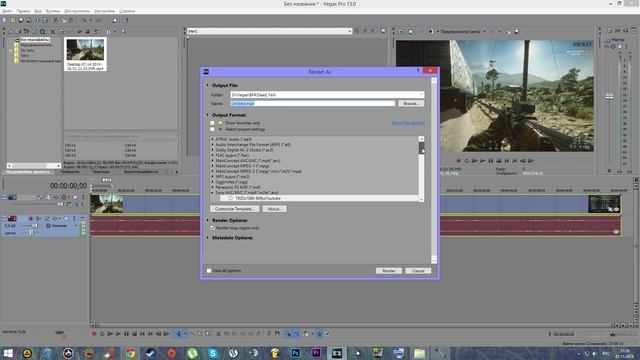Click Preview on External Monitor icon
640x360 pixels.
click(411, 31)
